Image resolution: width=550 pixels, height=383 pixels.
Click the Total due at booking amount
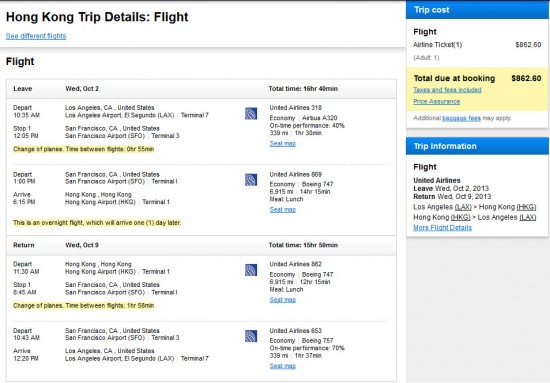pos(526,78)
